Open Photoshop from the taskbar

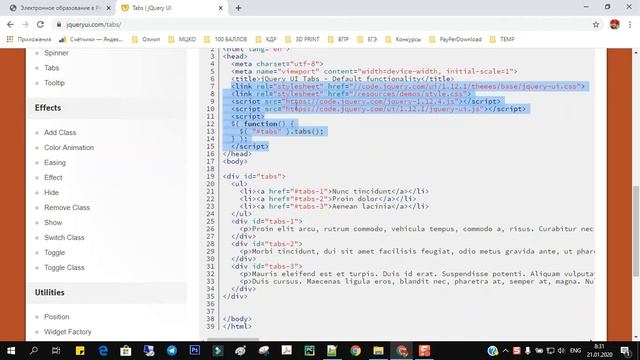pos(195,351)
